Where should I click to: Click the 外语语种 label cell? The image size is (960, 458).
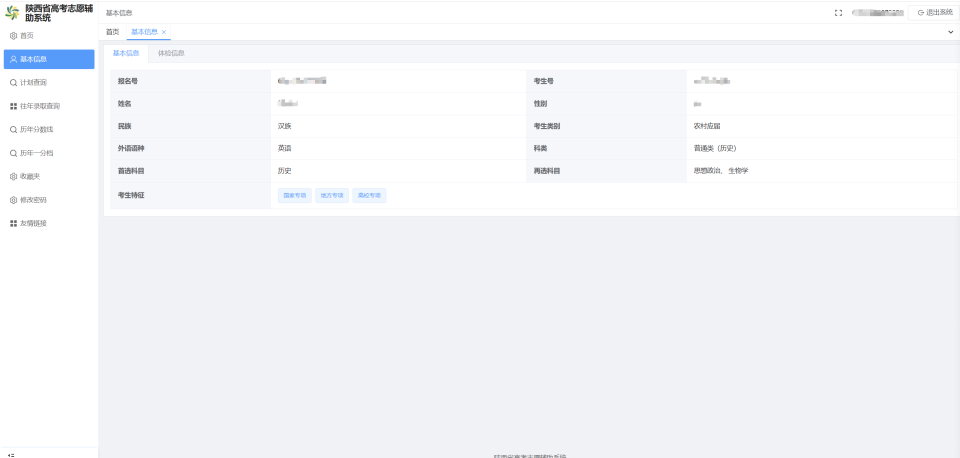pyautogui.click(x=190, y=149)
